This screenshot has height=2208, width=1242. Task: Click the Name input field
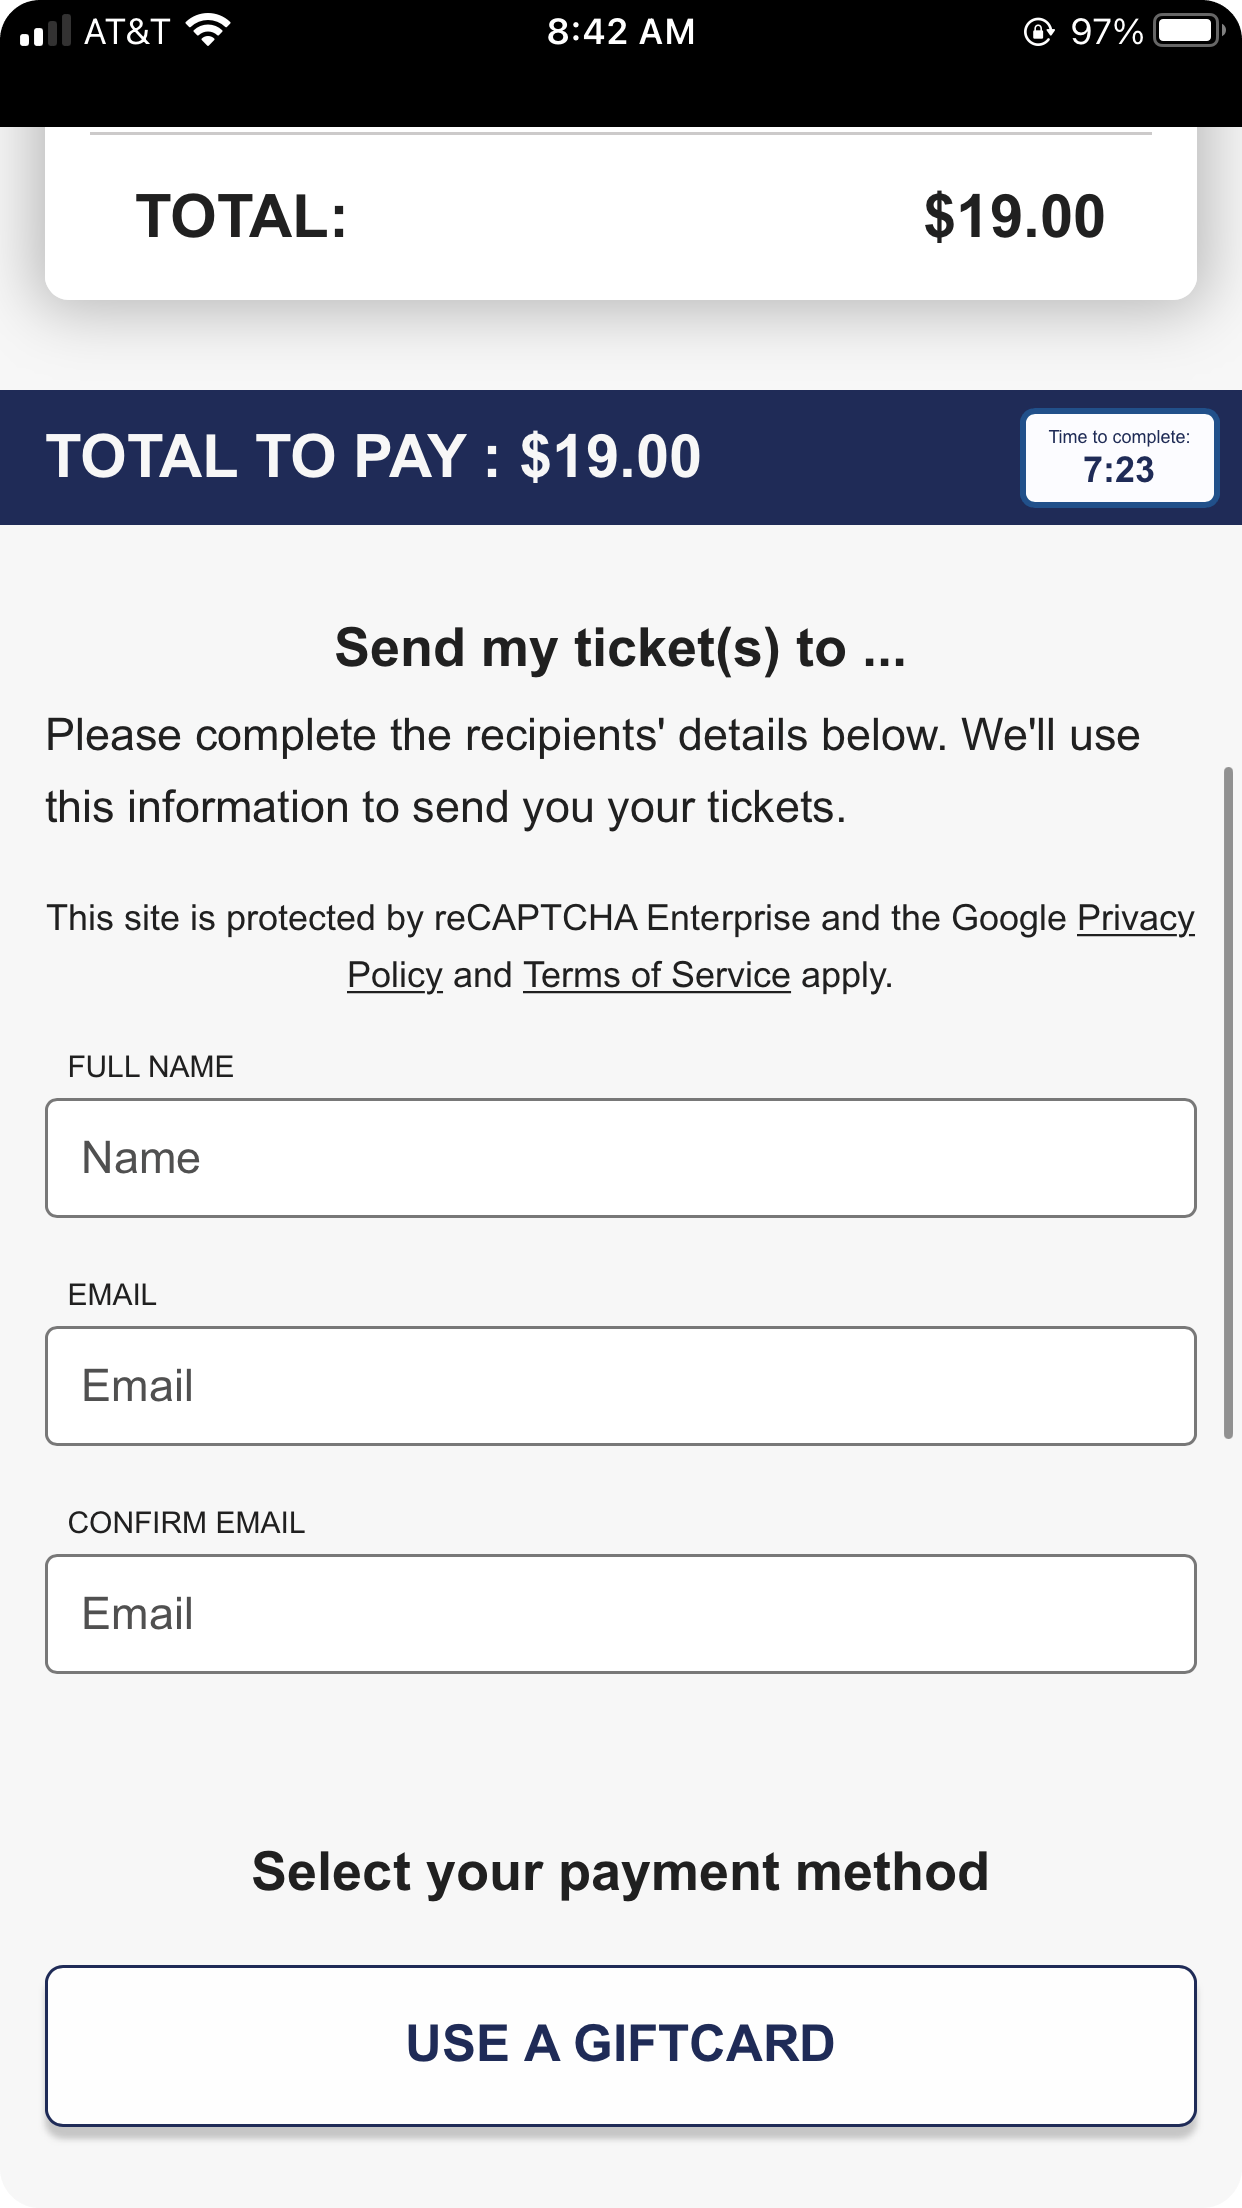coord(620,1156)
